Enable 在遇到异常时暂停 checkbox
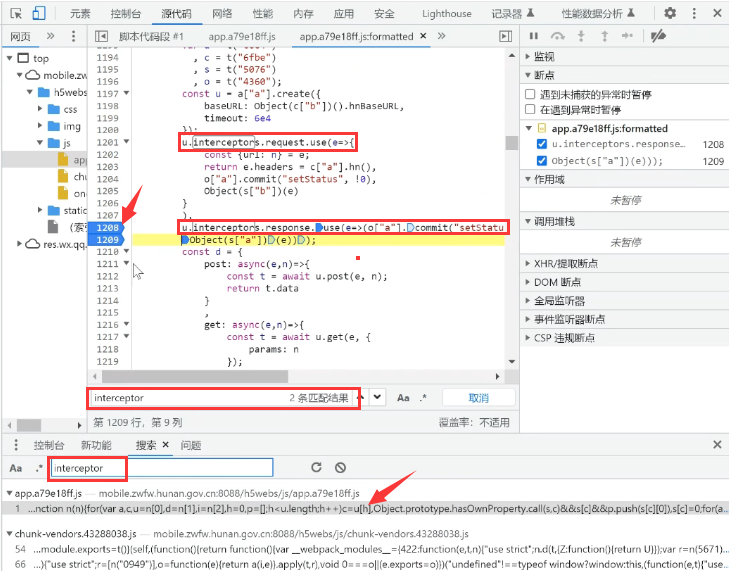 pos(531,110)
